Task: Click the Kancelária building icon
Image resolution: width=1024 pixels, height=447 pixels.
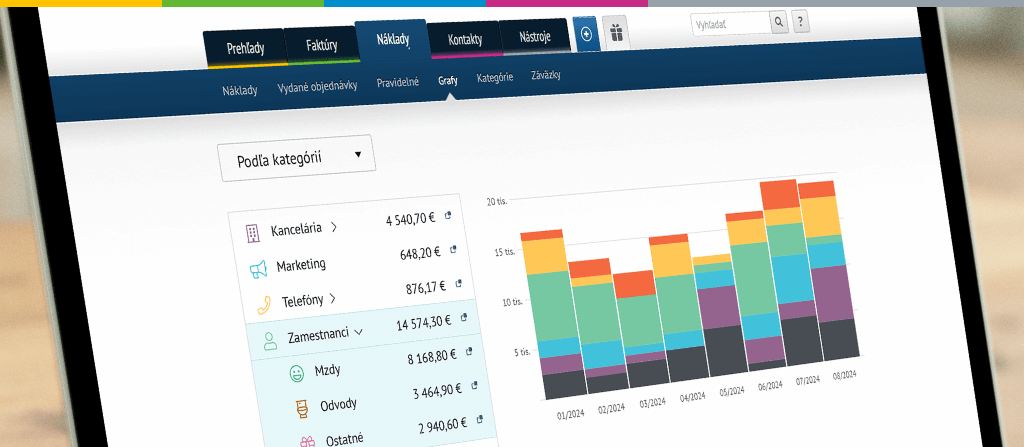Action: coord(252,233)
